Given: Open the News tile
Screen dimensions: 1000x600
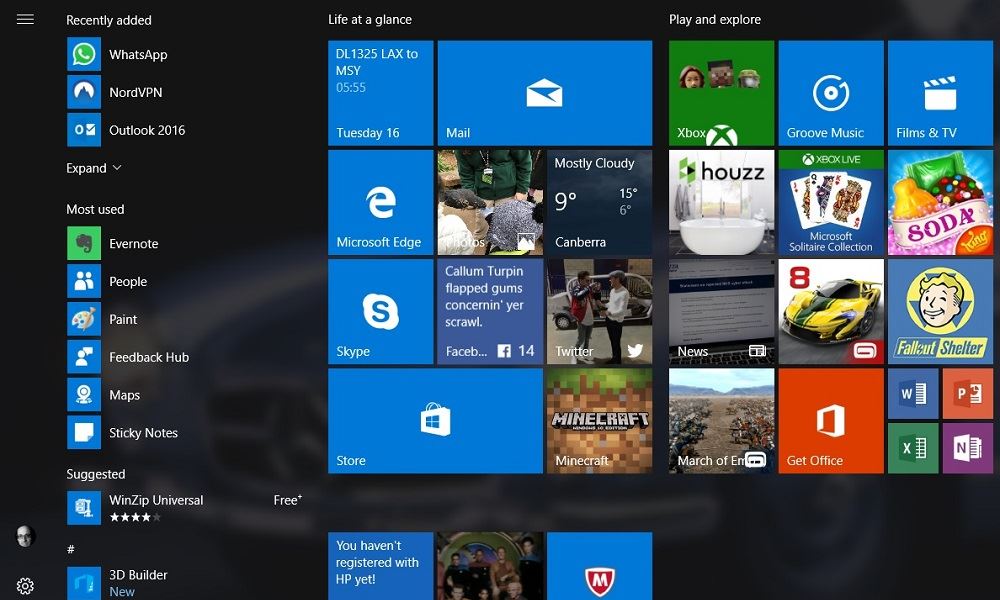Looking at the screenshot, I should tap(721, 312).
